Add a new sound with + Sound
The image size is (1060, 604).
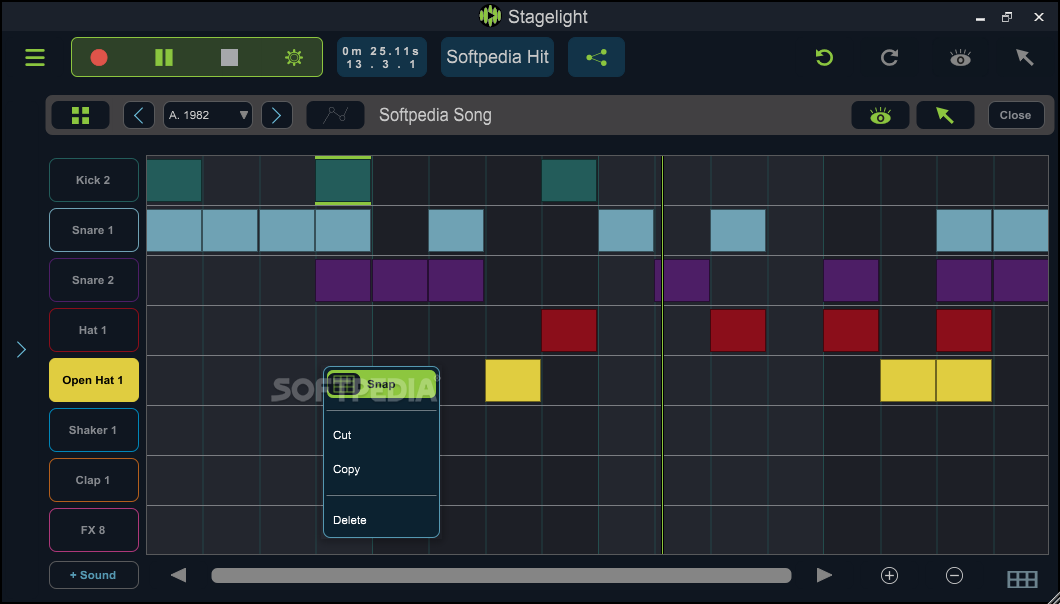click(94, 575)
